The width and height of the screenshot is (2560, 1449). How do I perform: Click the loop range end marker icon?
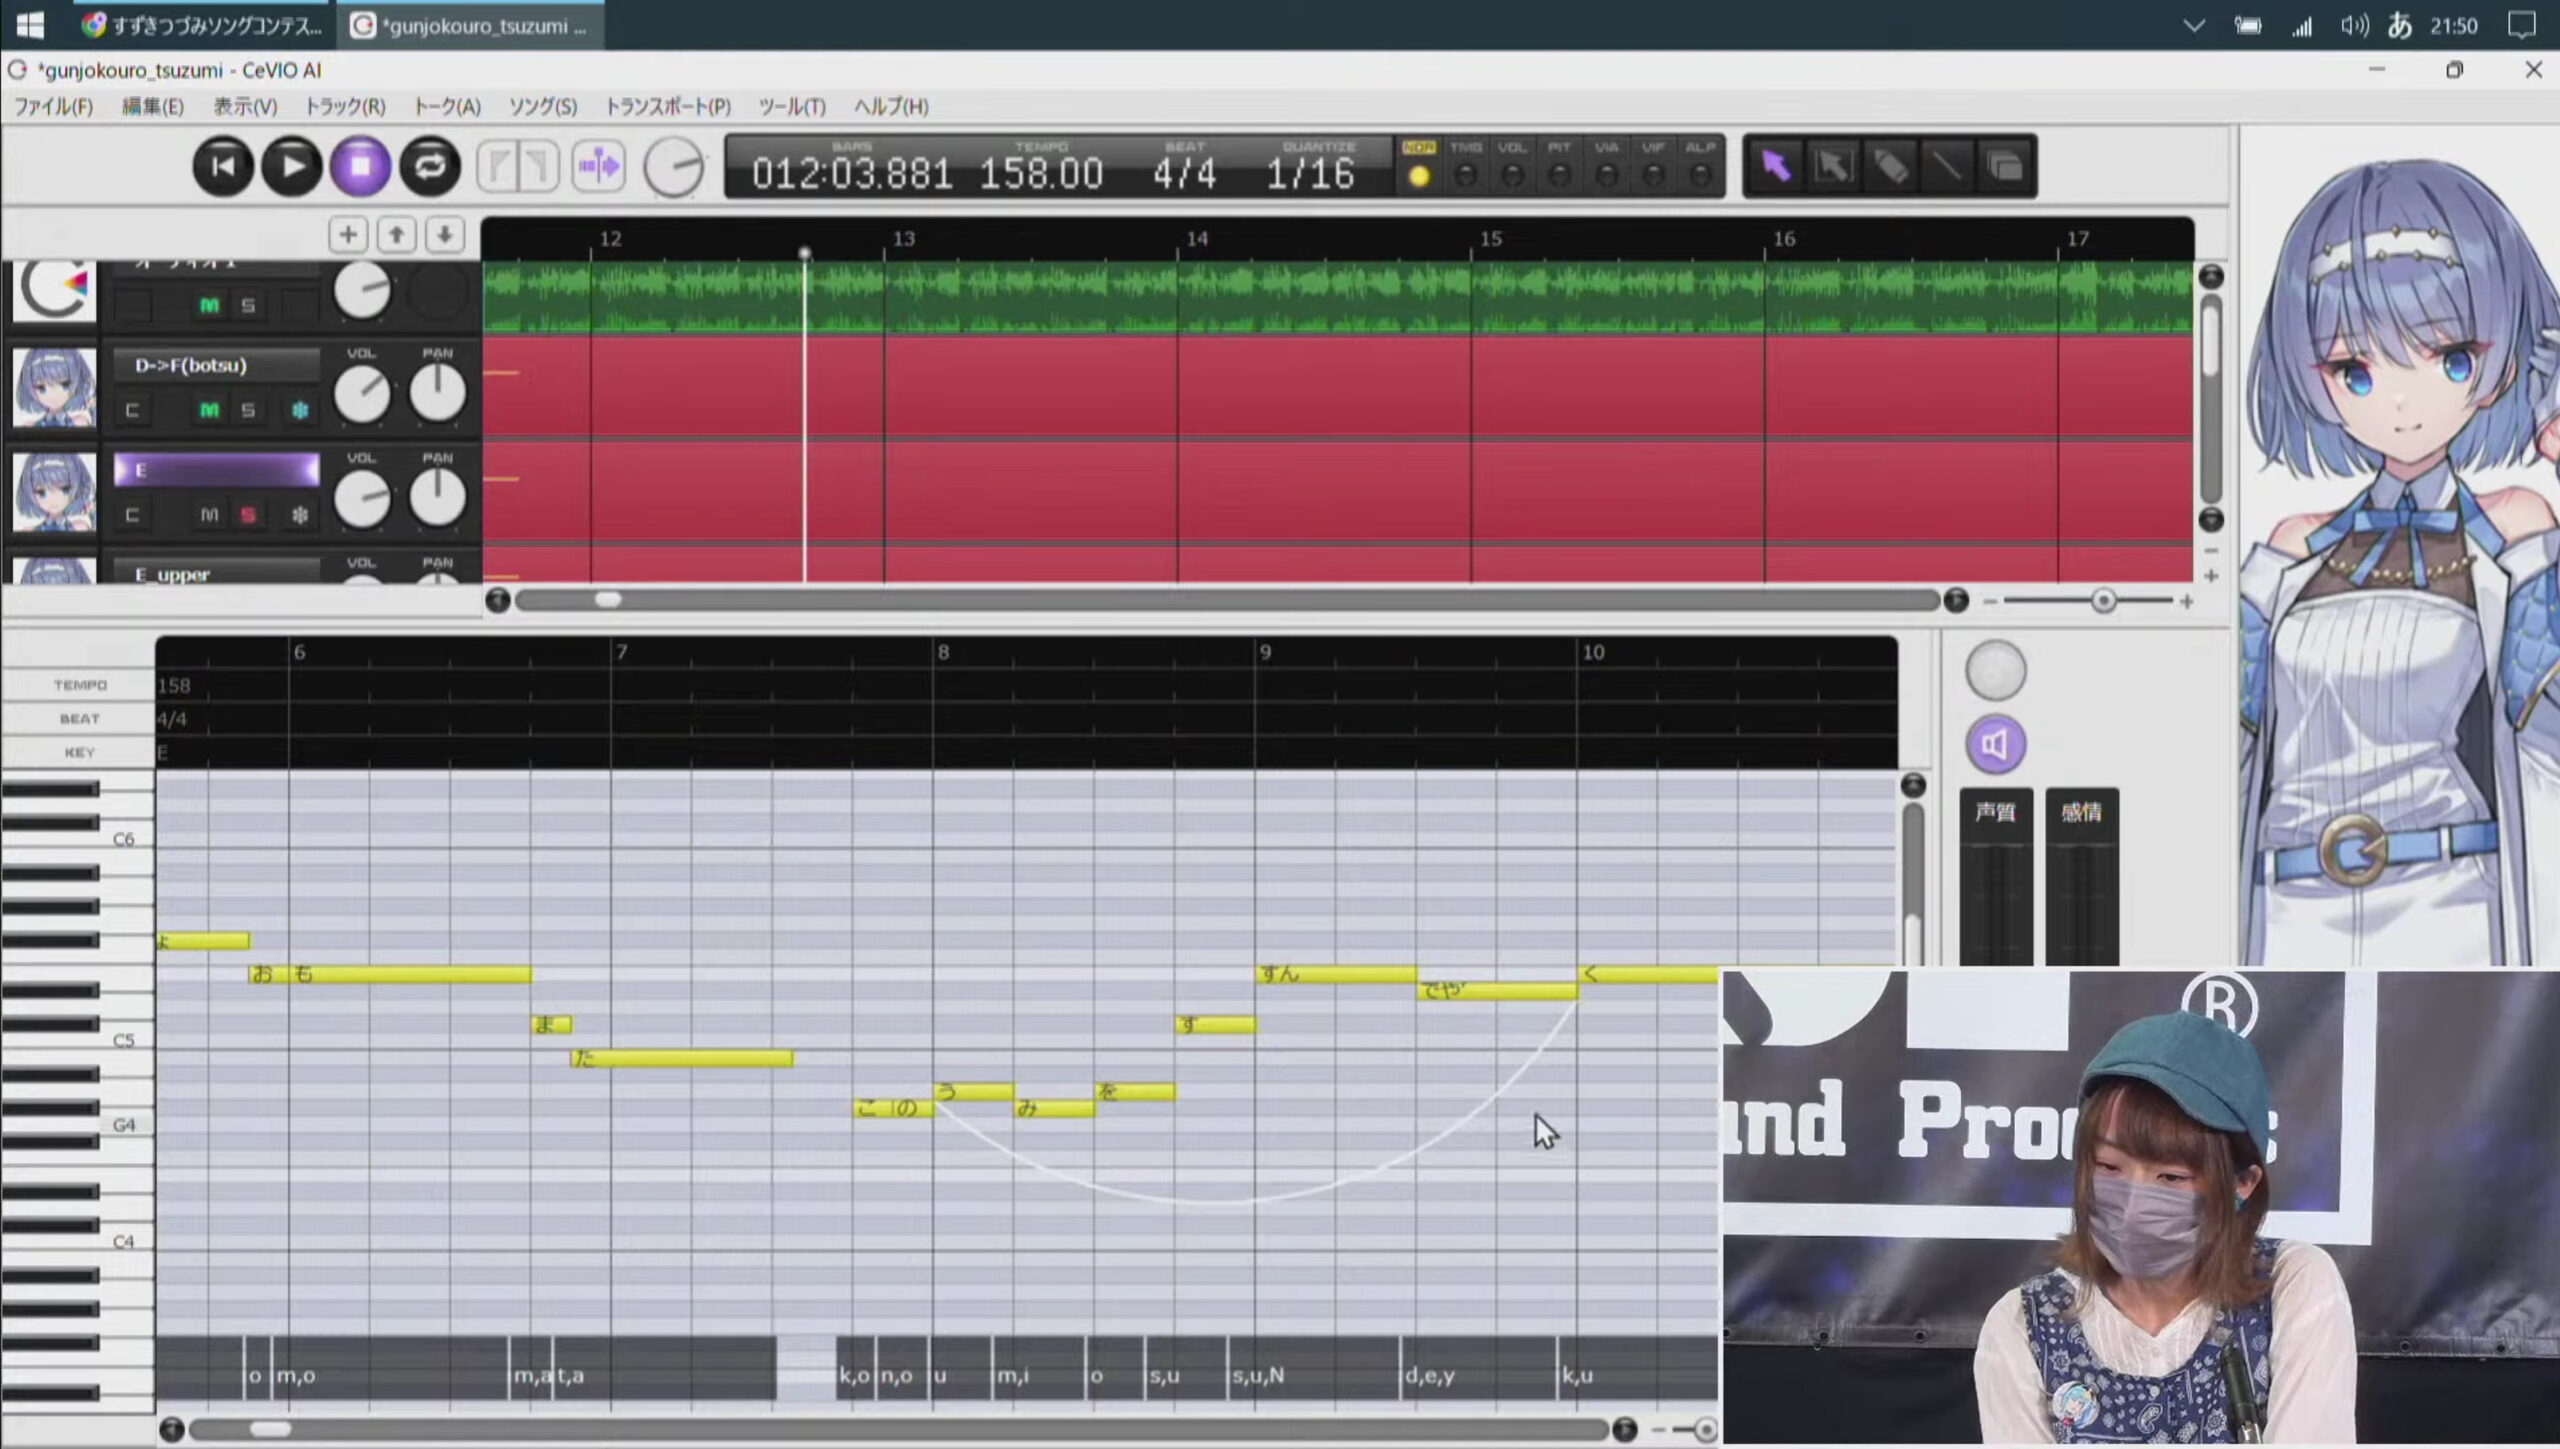[540, 166]
